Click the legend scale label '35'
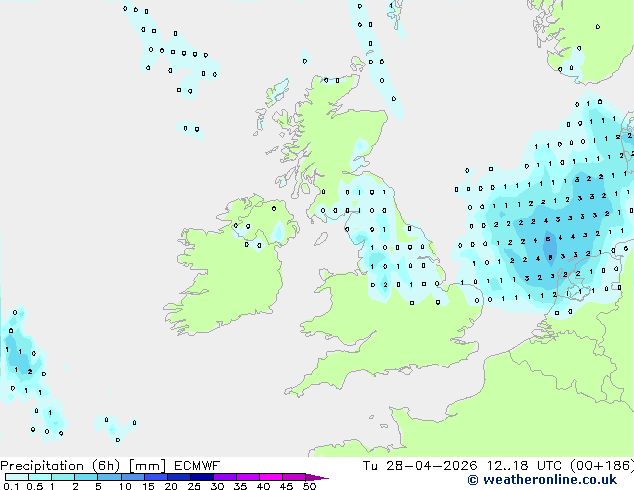Viewport: 634px width, 490px height. 241,486
